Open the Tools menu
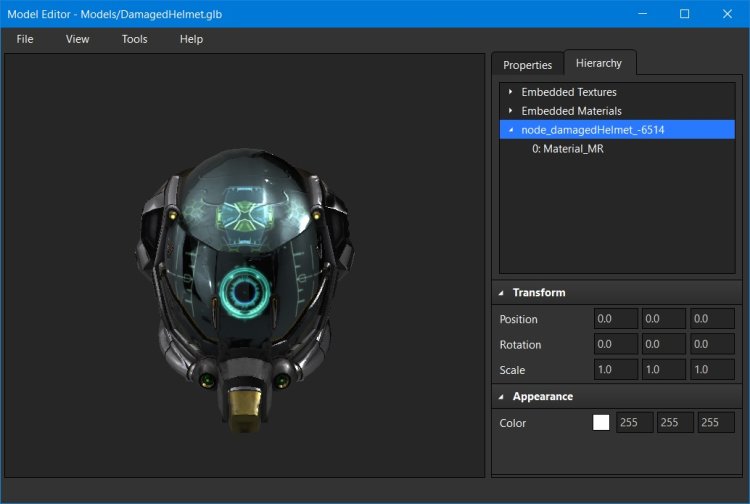Screen dimensions: 750x504 pyautogui.click(x=134, y=39)
